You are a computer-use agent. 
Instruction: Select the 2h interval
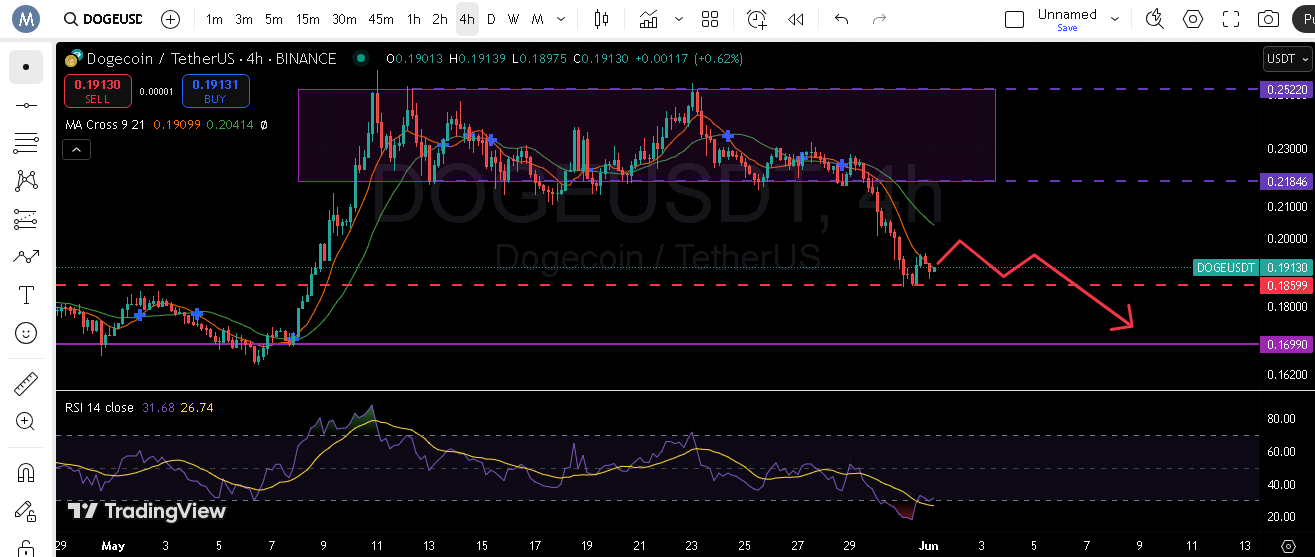coord(440,19)
